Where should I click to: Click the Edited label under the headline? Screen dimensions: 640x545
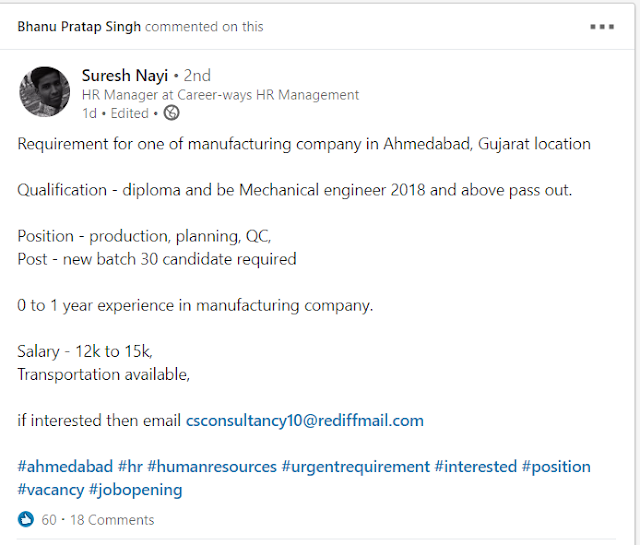tap(130, 113)
